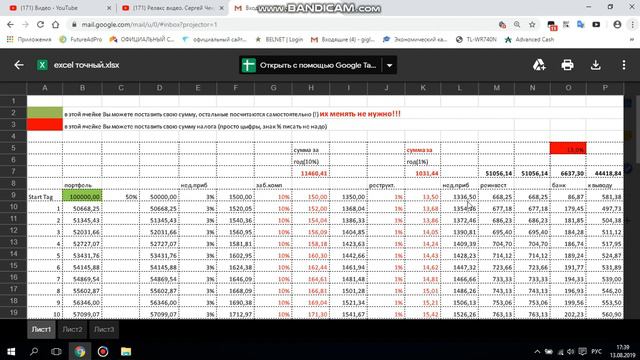The height and width of the screenshot is (360, 640).
Task: Click the 'портфель' column label
Action: (x=78, y=185)
